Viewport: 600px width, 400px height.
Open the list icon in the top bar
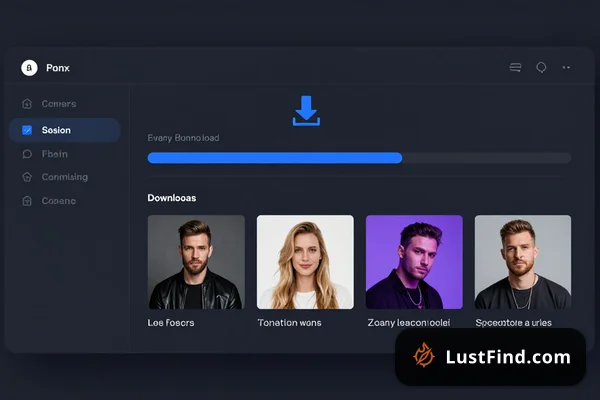[x=515, y=68]
